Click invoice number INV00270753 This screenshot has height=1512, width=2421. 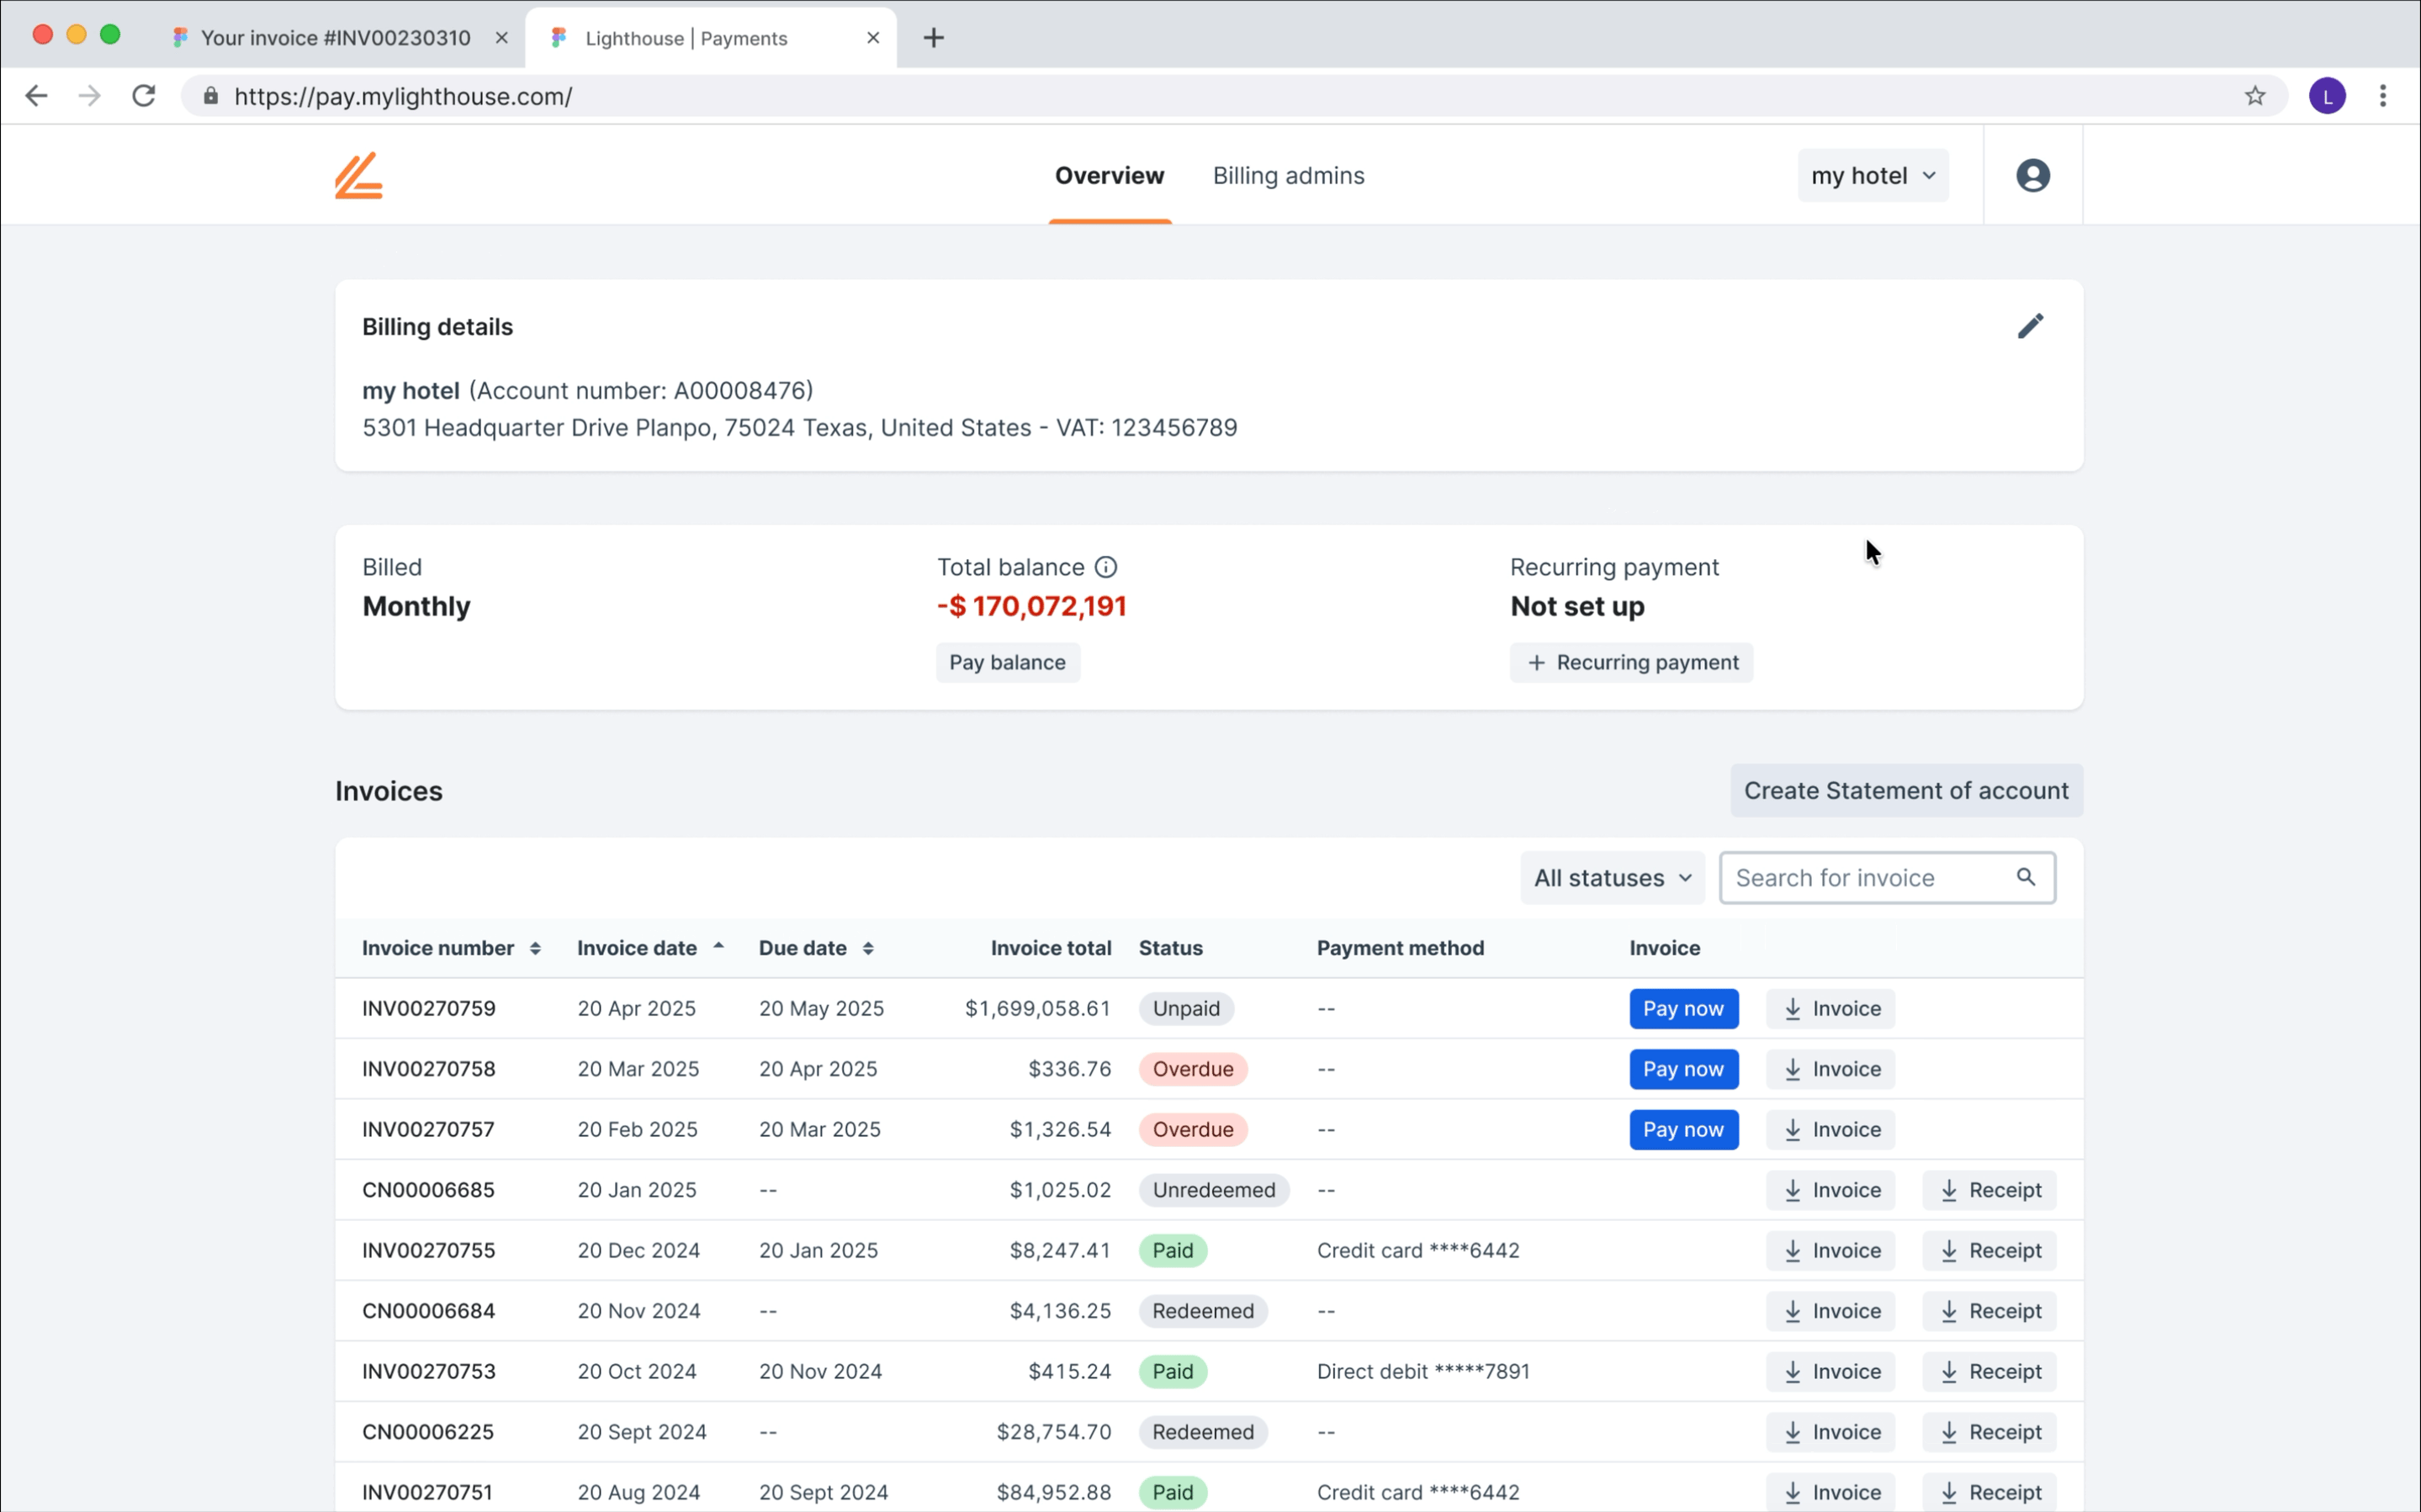[429, 1372]
